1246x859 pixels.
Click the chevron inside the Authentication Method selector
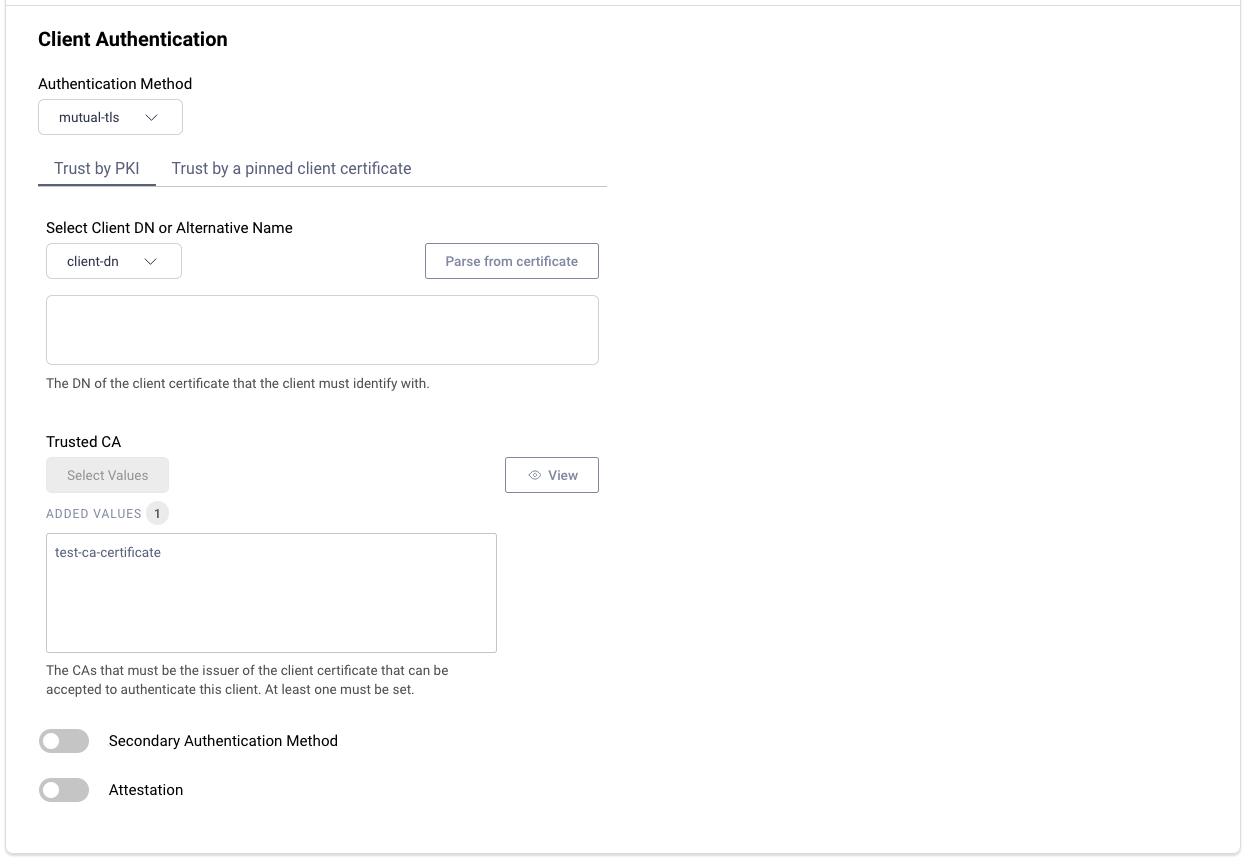153,117
